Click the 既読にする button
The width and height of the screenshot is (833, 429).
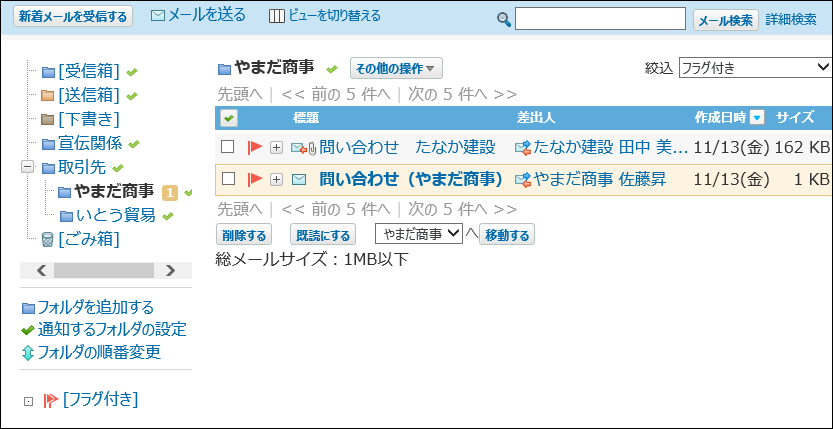pyautogui.click(x=323, y=235)
